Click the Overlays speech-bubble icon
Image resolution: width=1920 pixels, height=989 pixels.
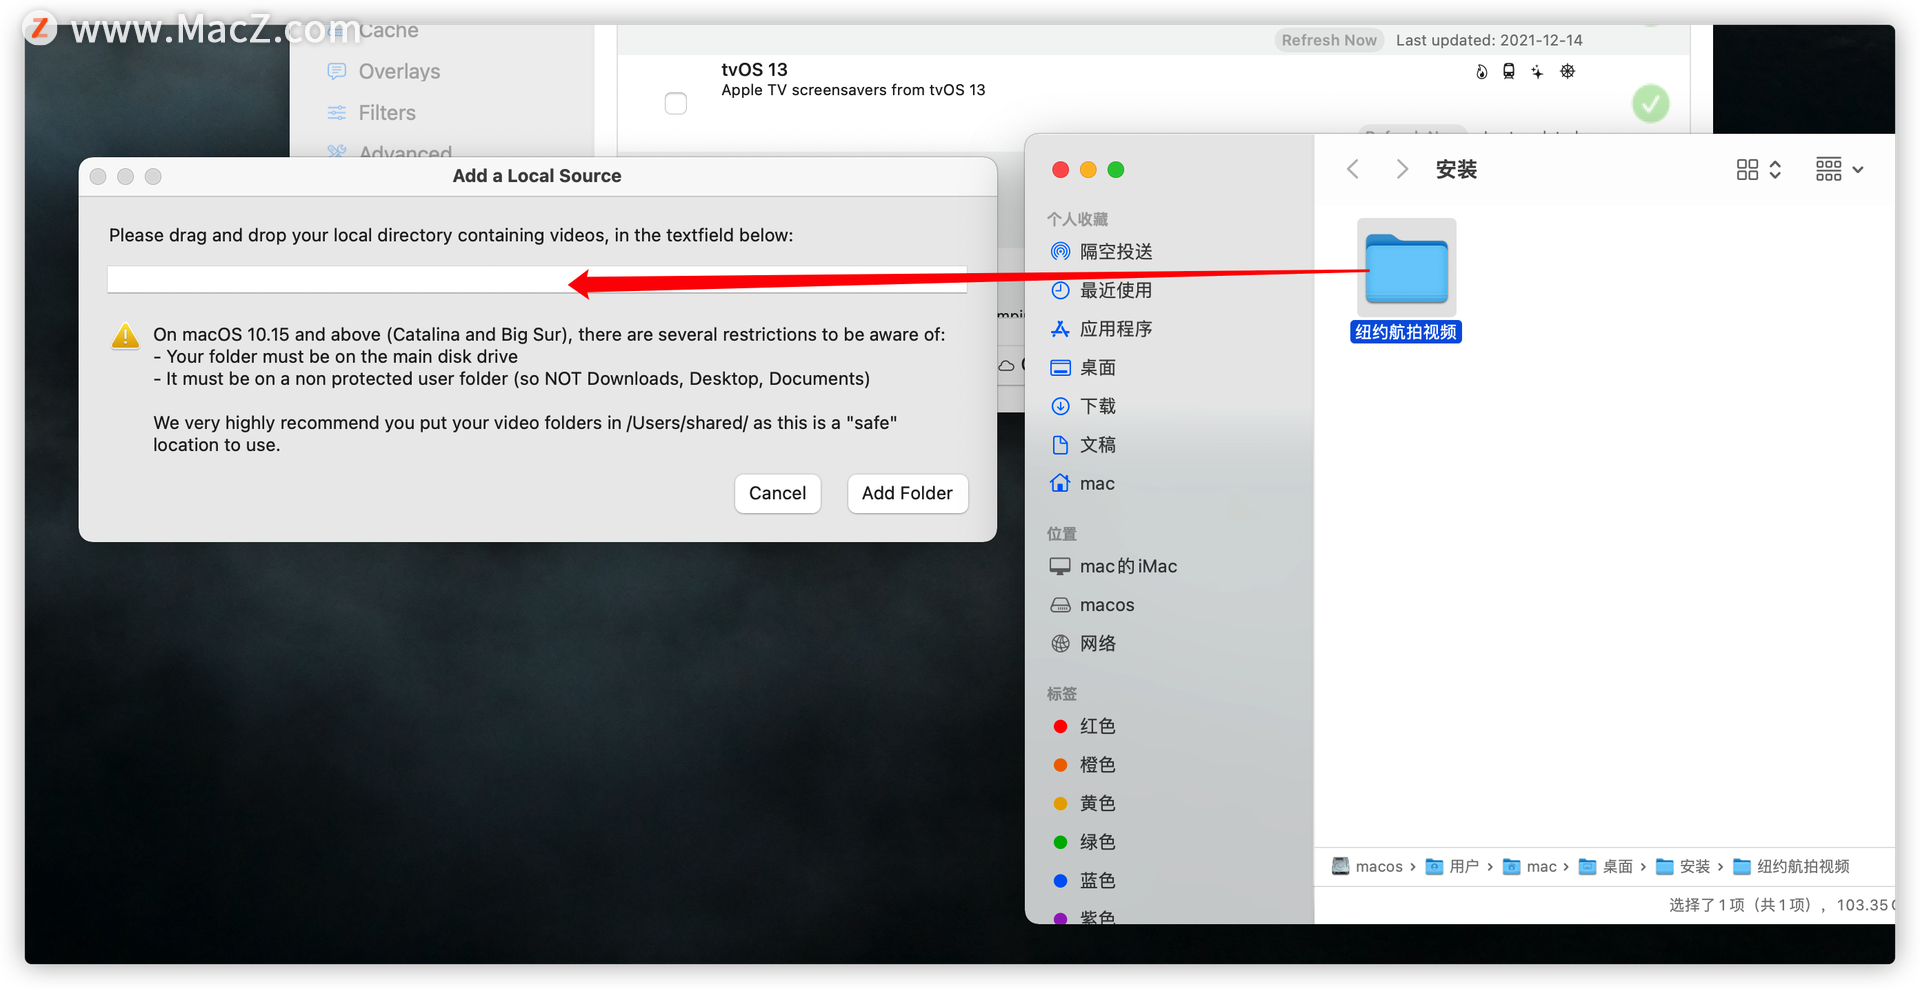tap(337, 71)
